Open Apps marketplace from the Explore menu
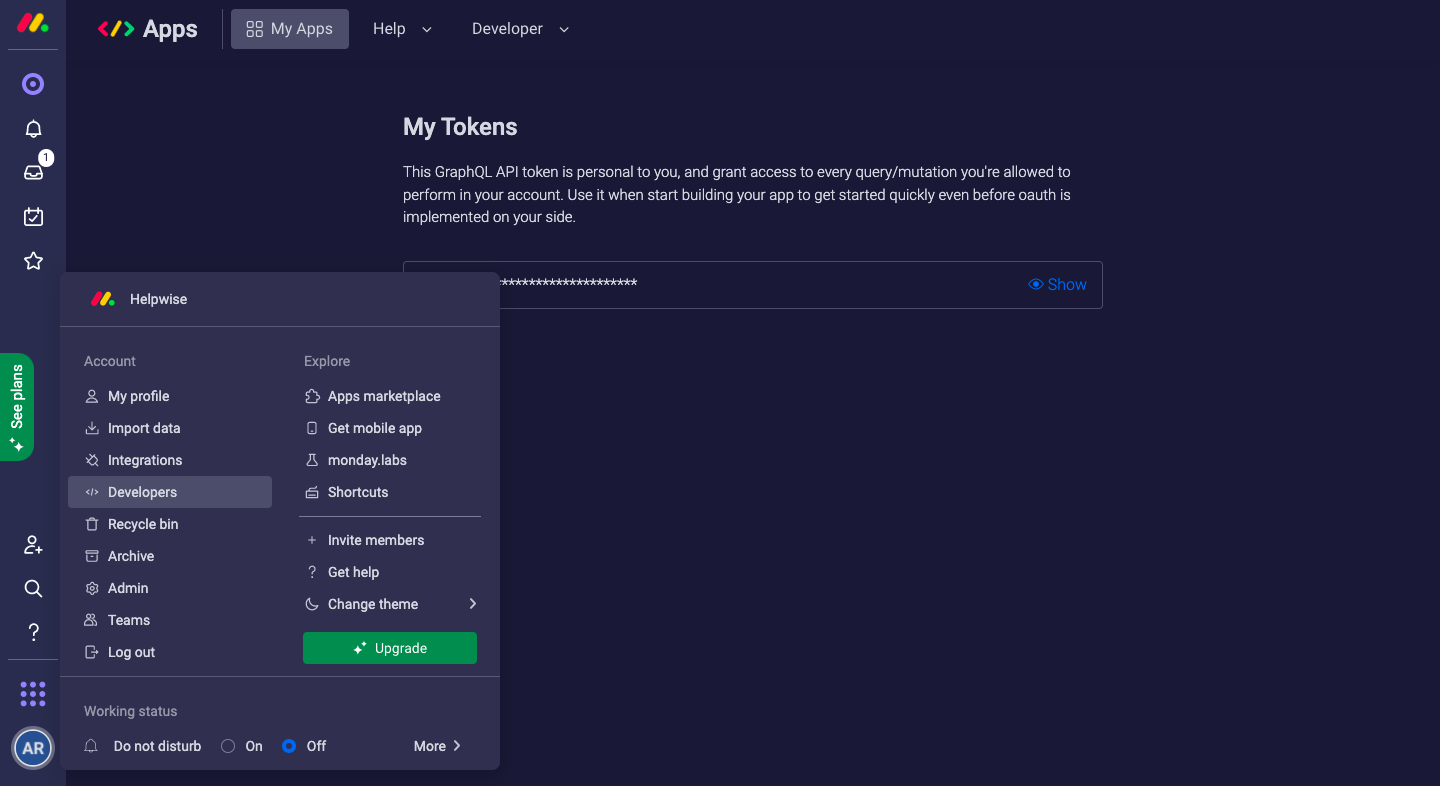 pos(384,396)
